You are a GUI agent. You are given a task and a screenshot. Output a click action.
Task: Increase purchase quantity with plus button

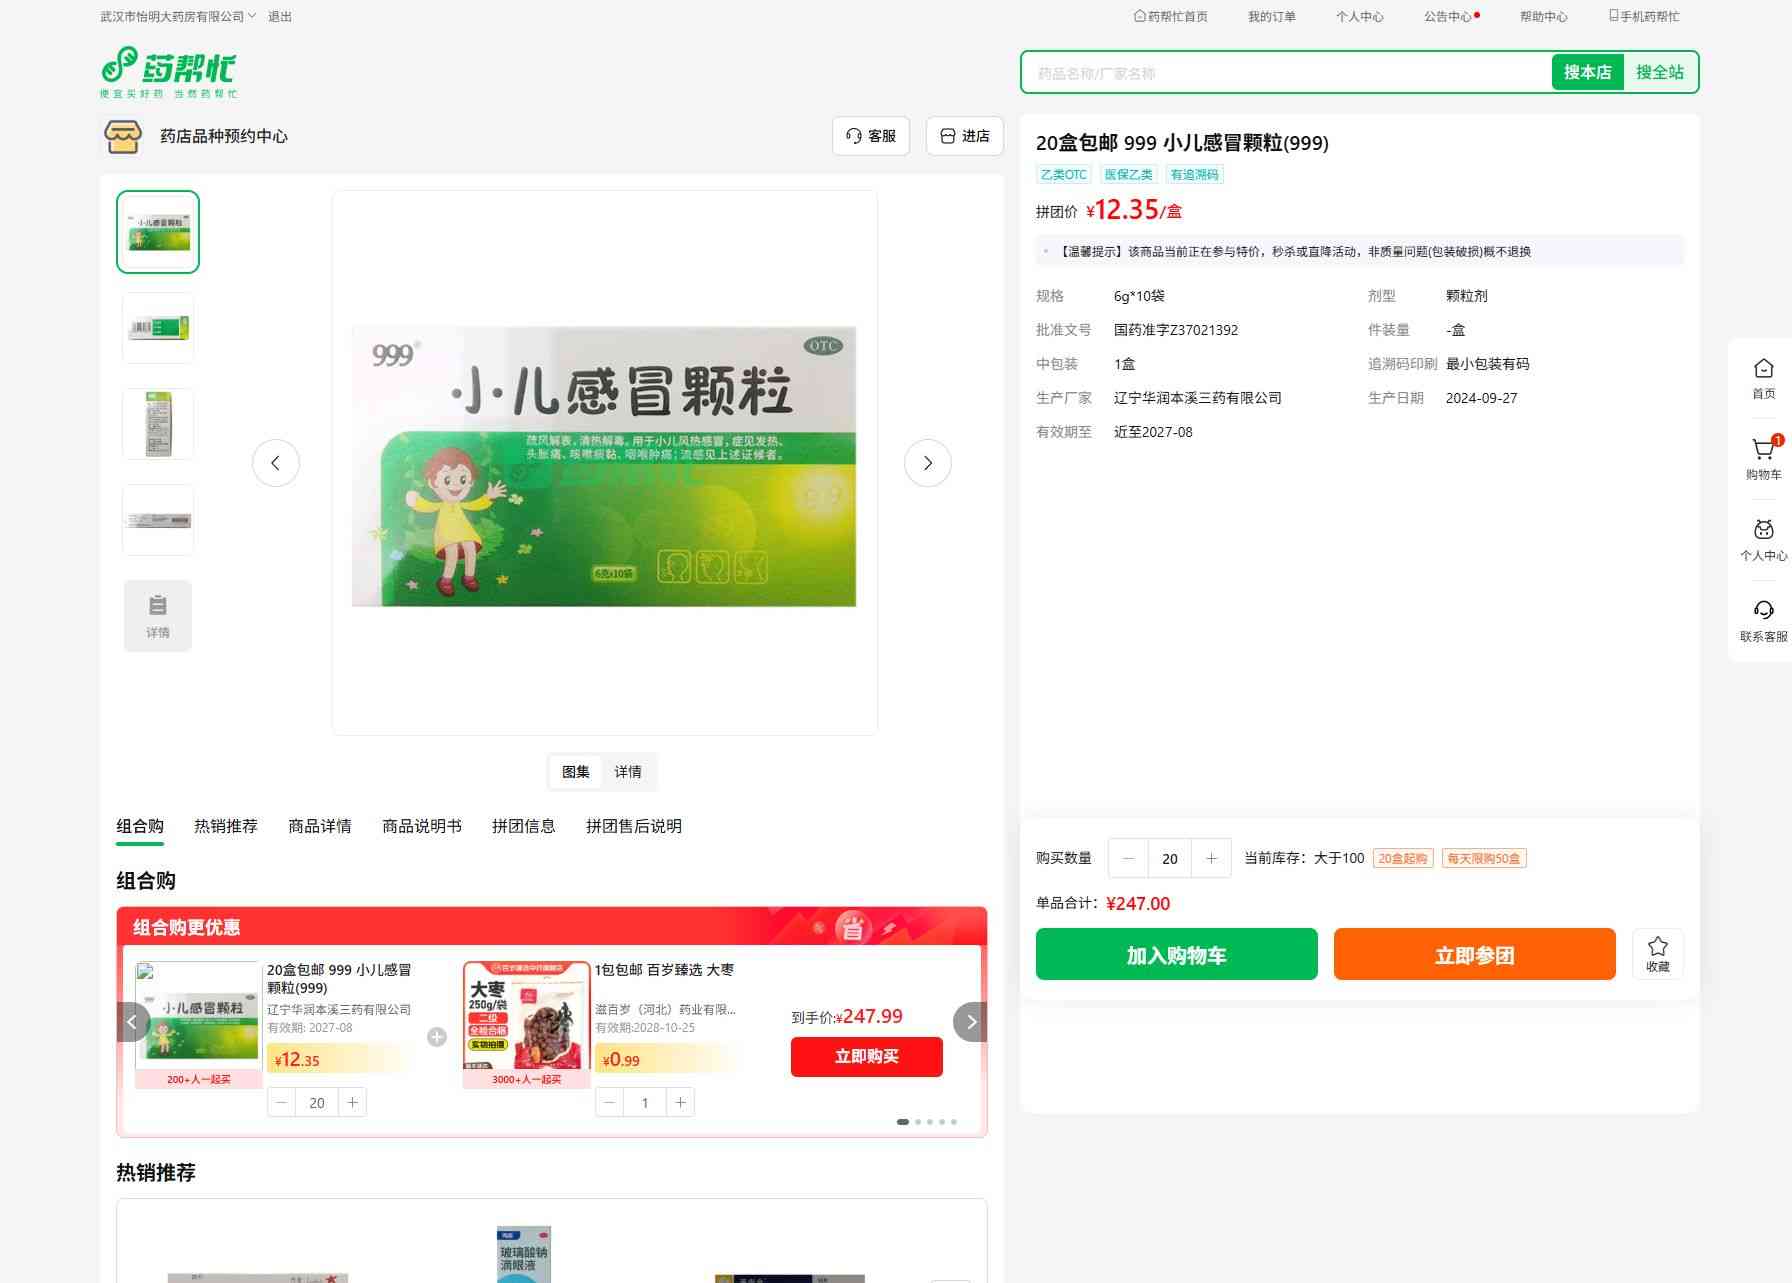point(1211,858)
